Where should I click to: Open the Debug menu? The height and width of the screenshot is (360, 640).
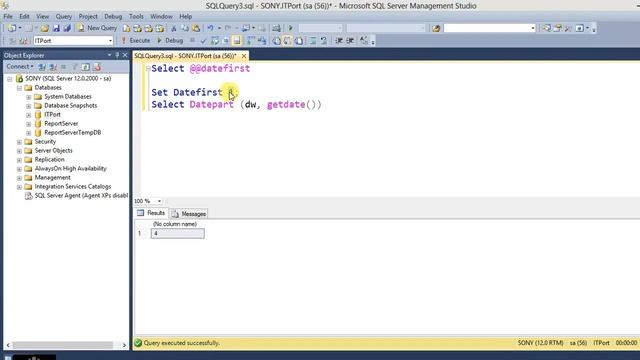click(x=113, y=16)
